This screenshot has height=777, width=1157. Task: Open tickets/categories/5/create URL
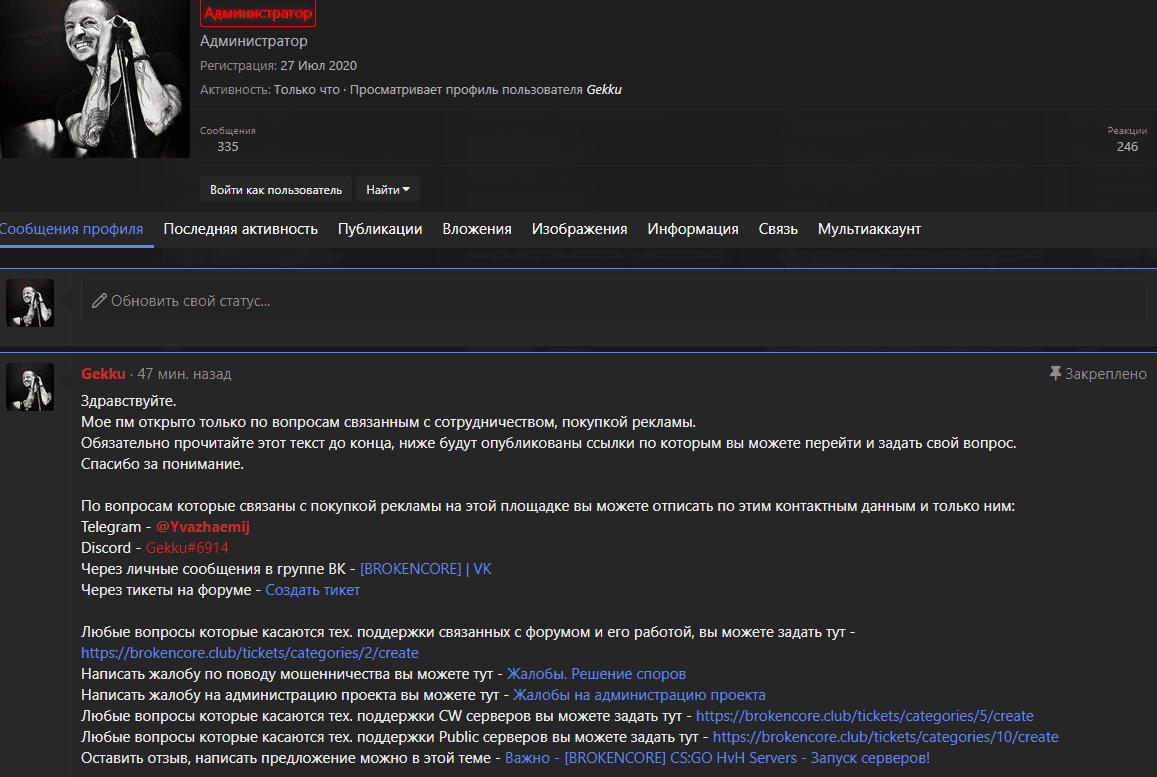pyautogui.click(x=865, y=716)
